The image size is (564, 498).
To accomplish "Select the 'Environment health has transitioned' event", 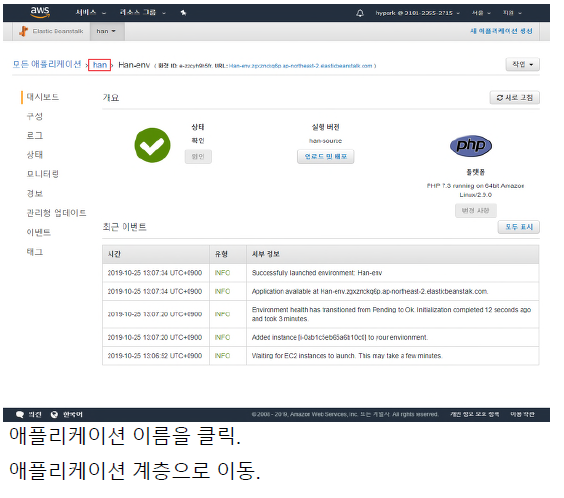I will 320,314.
